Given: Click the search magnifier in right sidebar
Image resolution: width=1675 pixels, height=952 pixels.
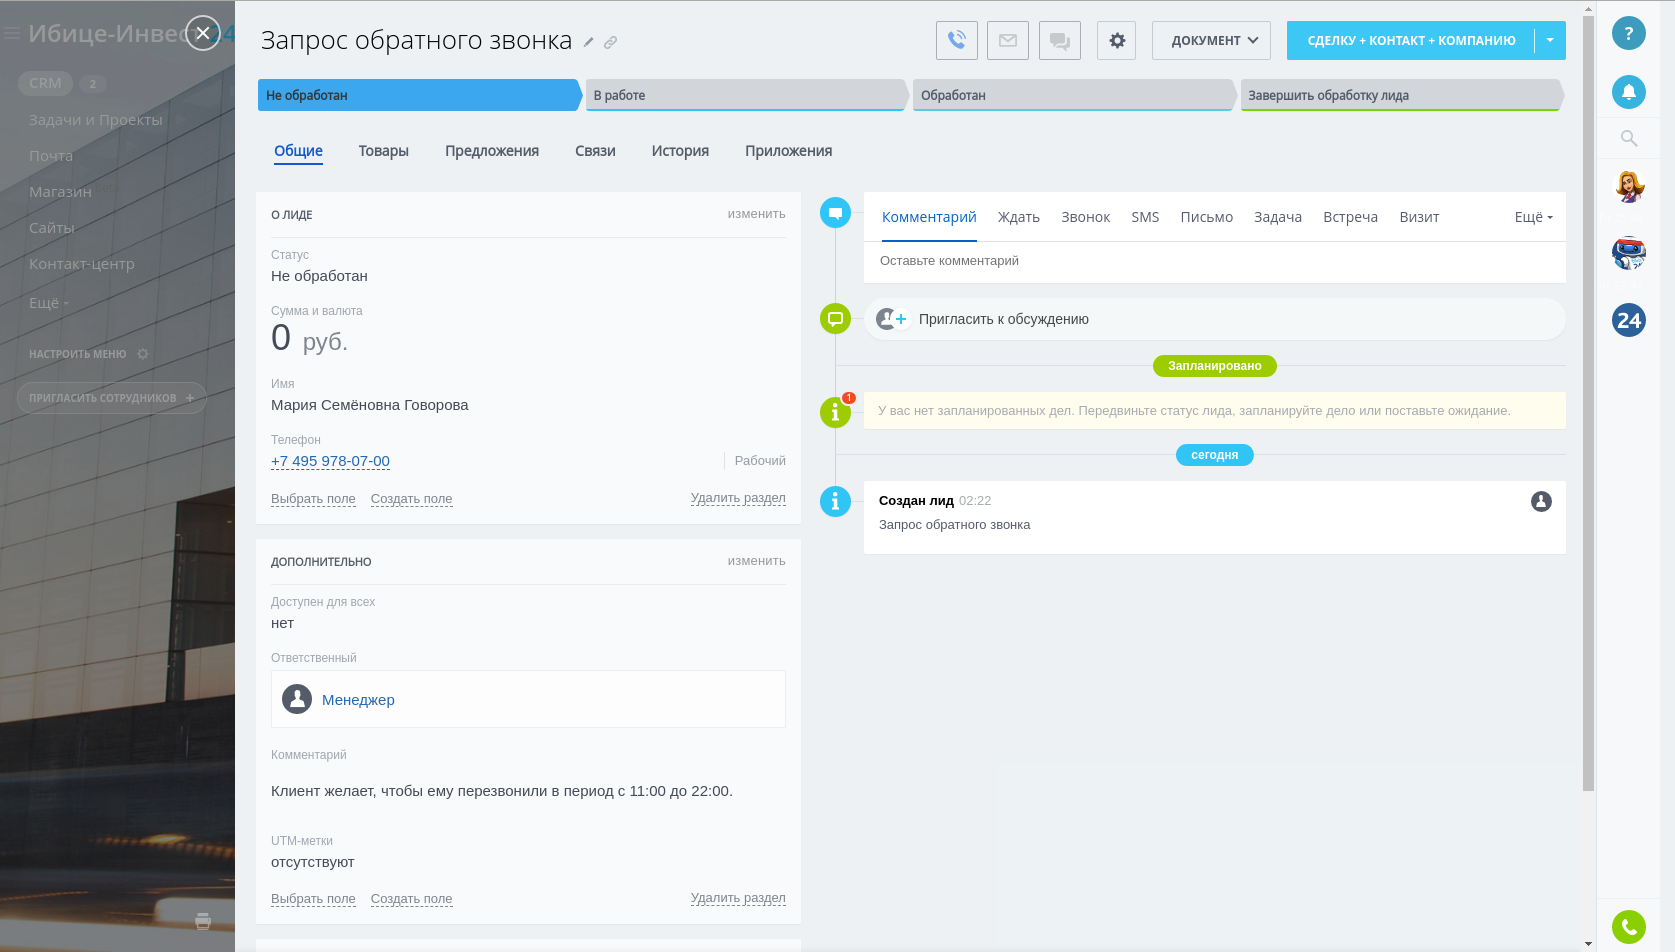Looking at the screenshot, I should pyautogui.click(x=1628, y=138).
